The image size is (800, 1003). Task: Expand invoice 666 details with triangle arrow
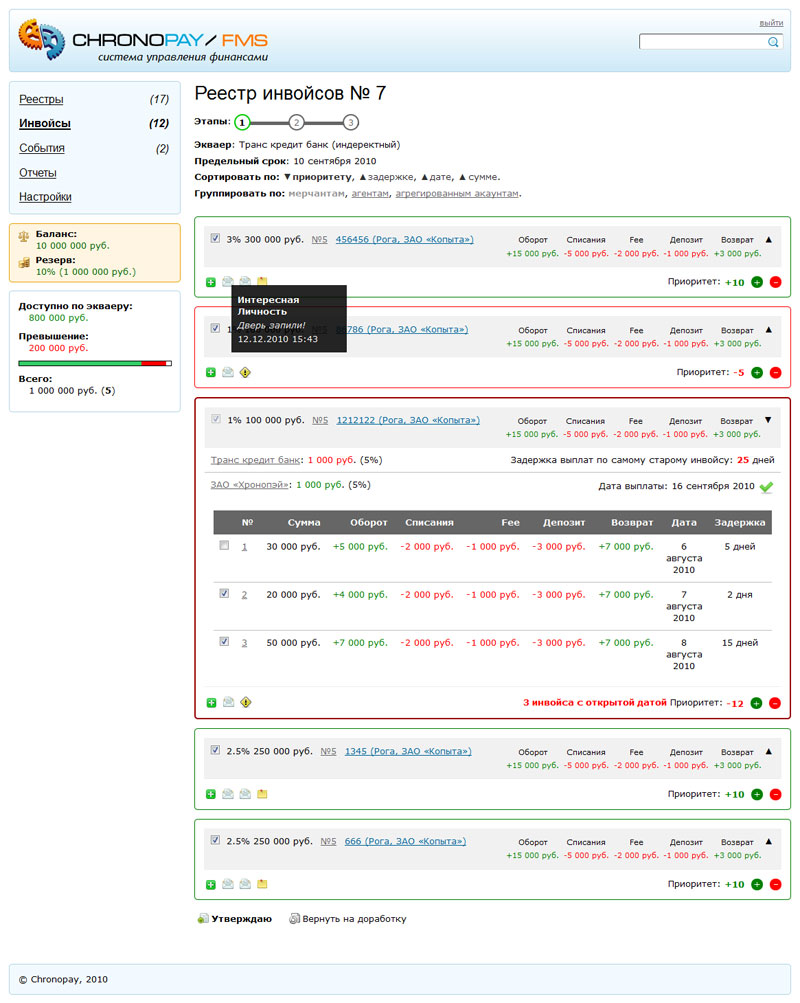pyautogui.click(x=768, y=841)
